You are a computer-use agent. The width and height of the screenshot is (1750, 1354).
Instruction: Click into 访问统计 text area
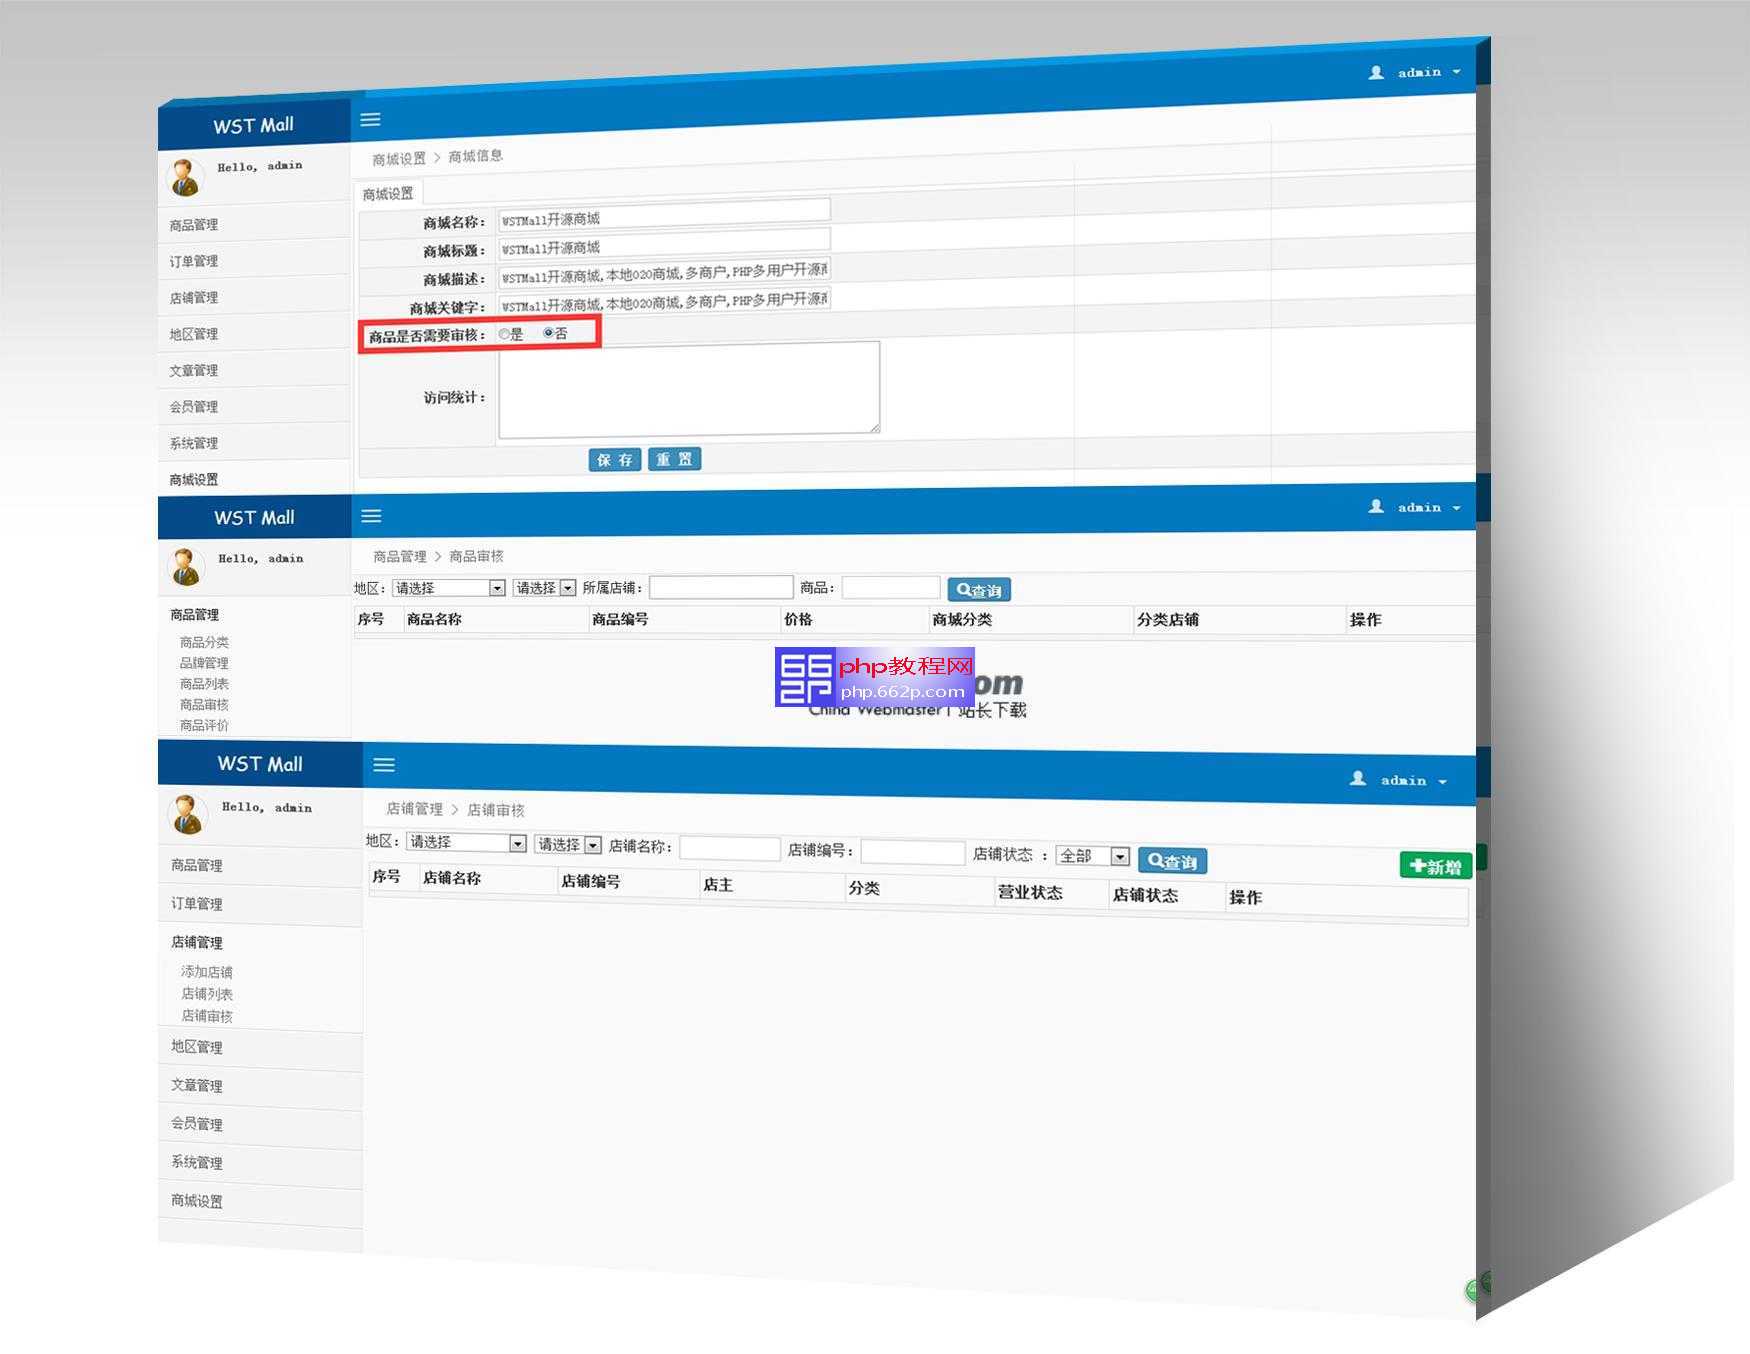pyautogui.click(x=689, y=390)
